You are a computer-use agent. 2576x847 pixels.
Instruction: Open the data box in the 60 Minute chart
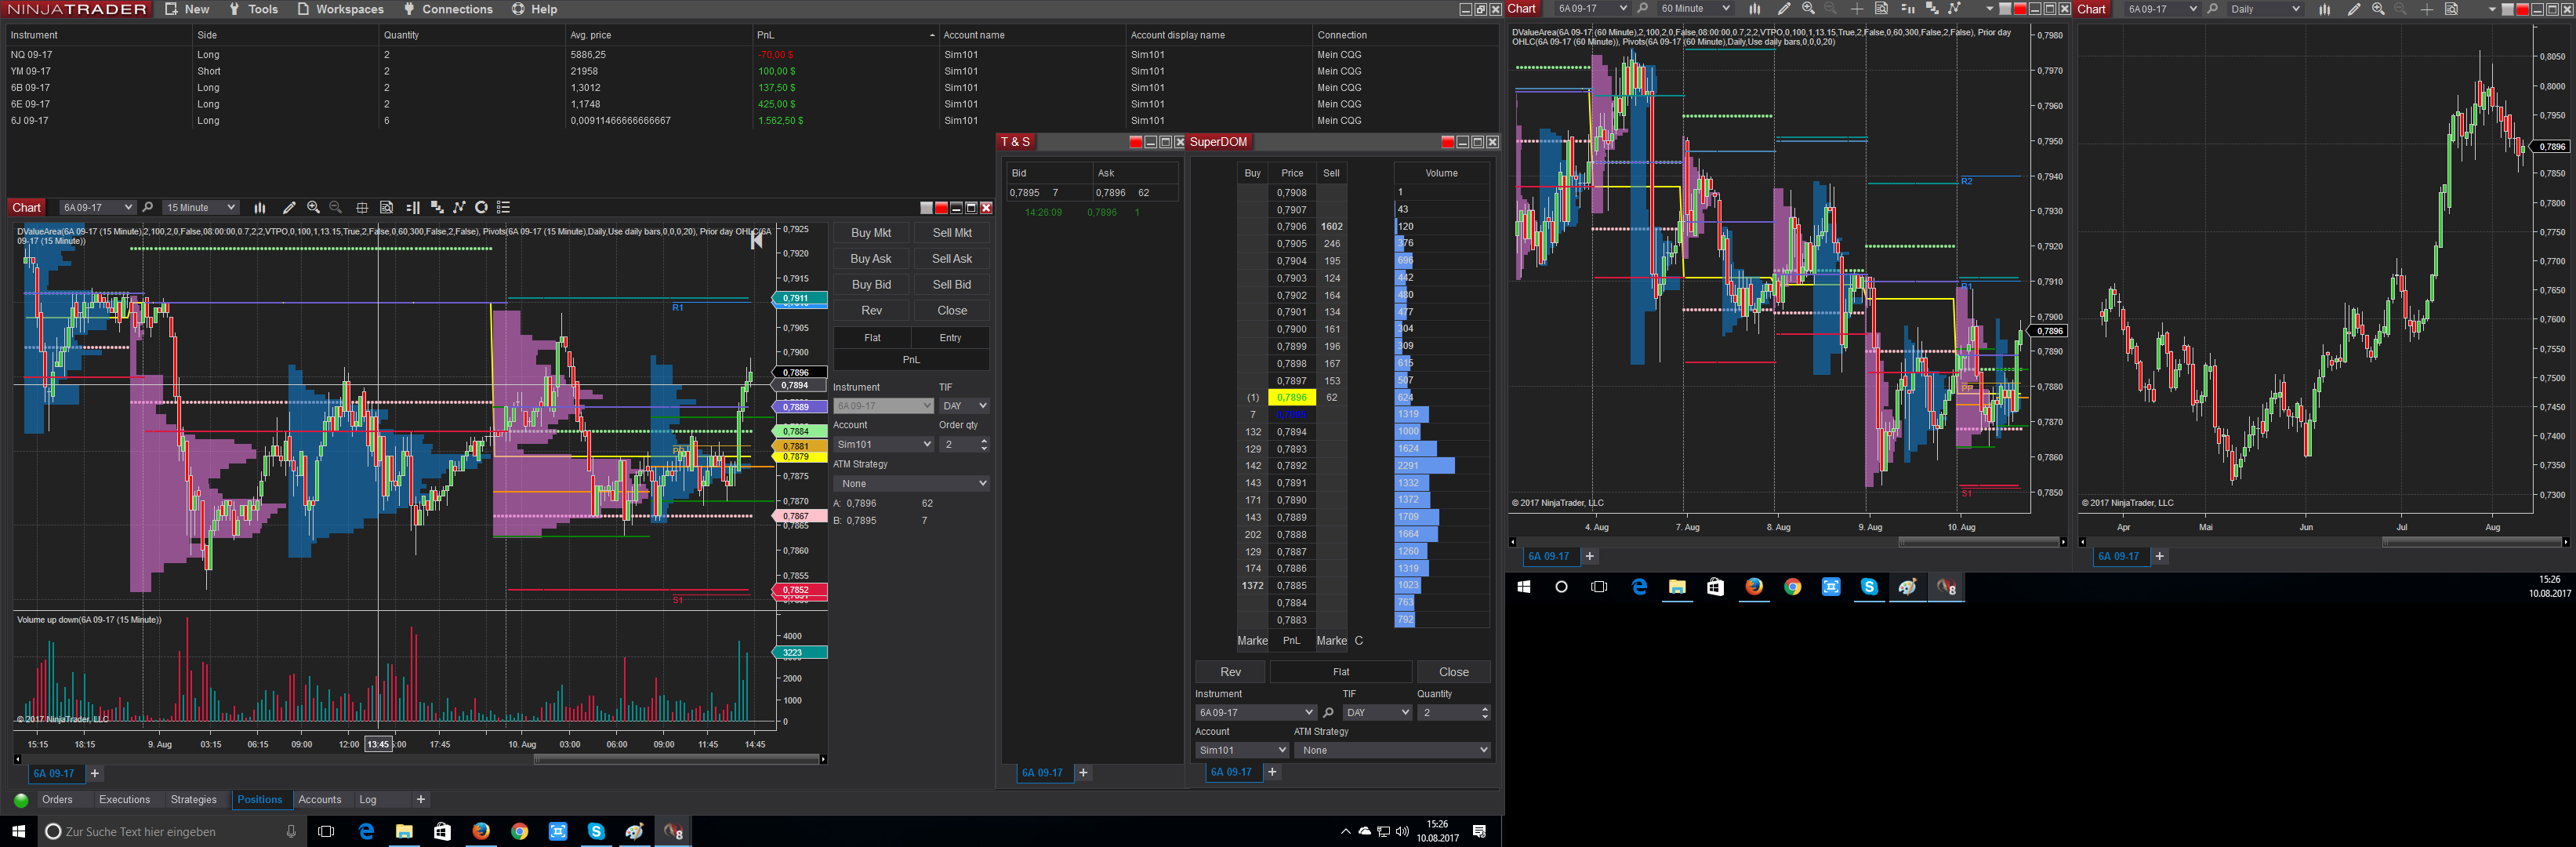(x=1881, y=9)
